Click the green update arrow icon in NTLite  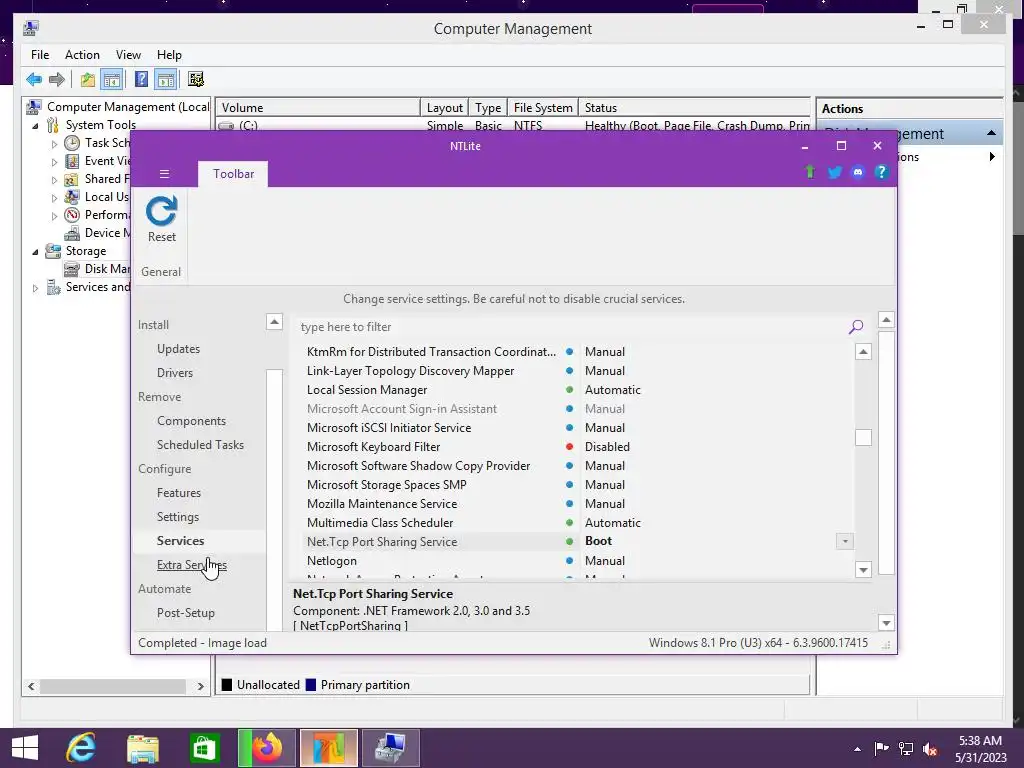pyautogui.click(x=810, y=172)
